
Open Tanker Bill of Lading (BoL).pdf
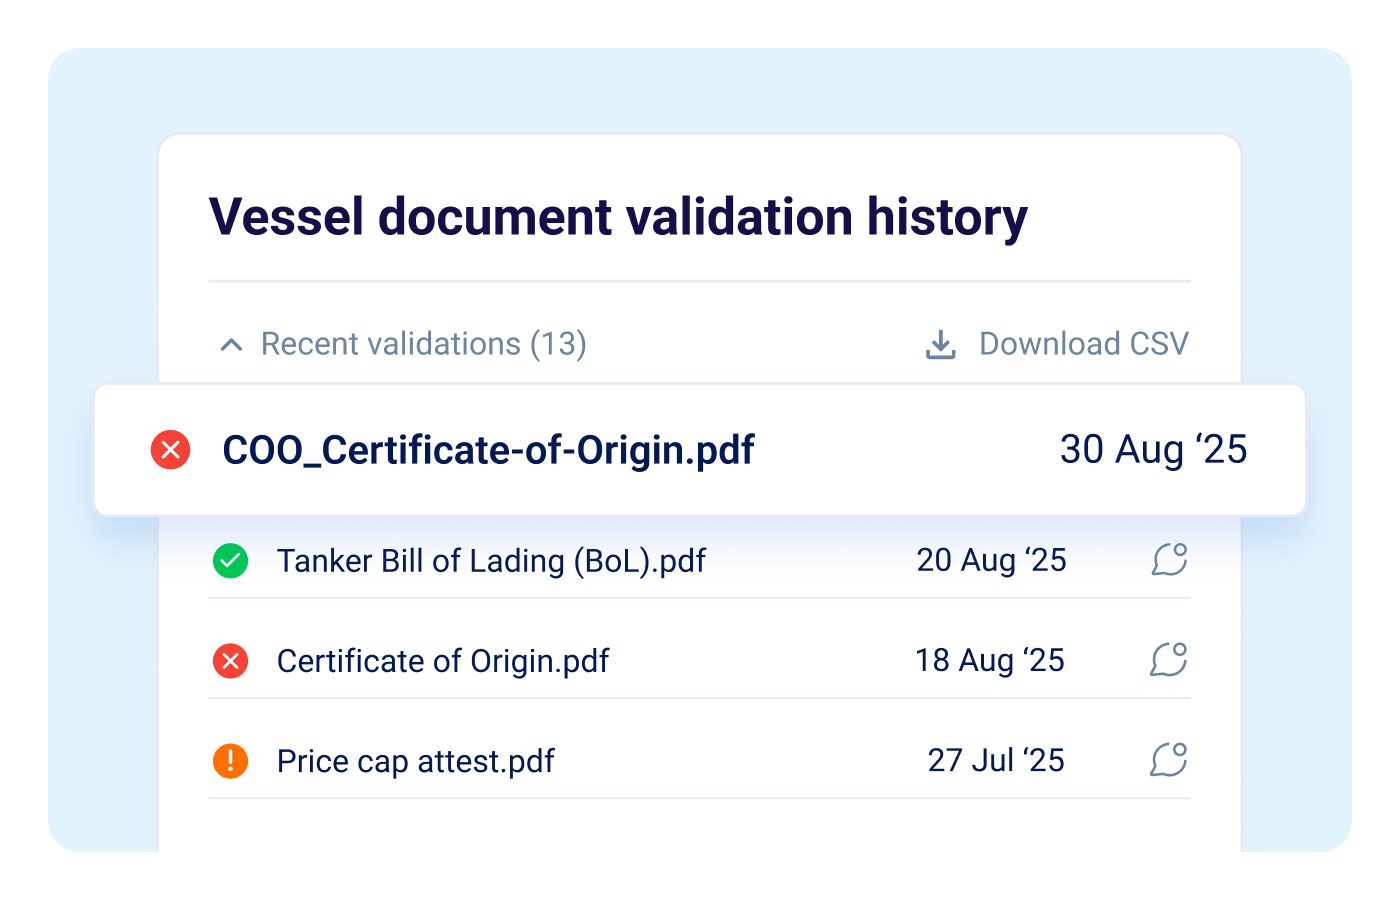[x=491, y=561]
